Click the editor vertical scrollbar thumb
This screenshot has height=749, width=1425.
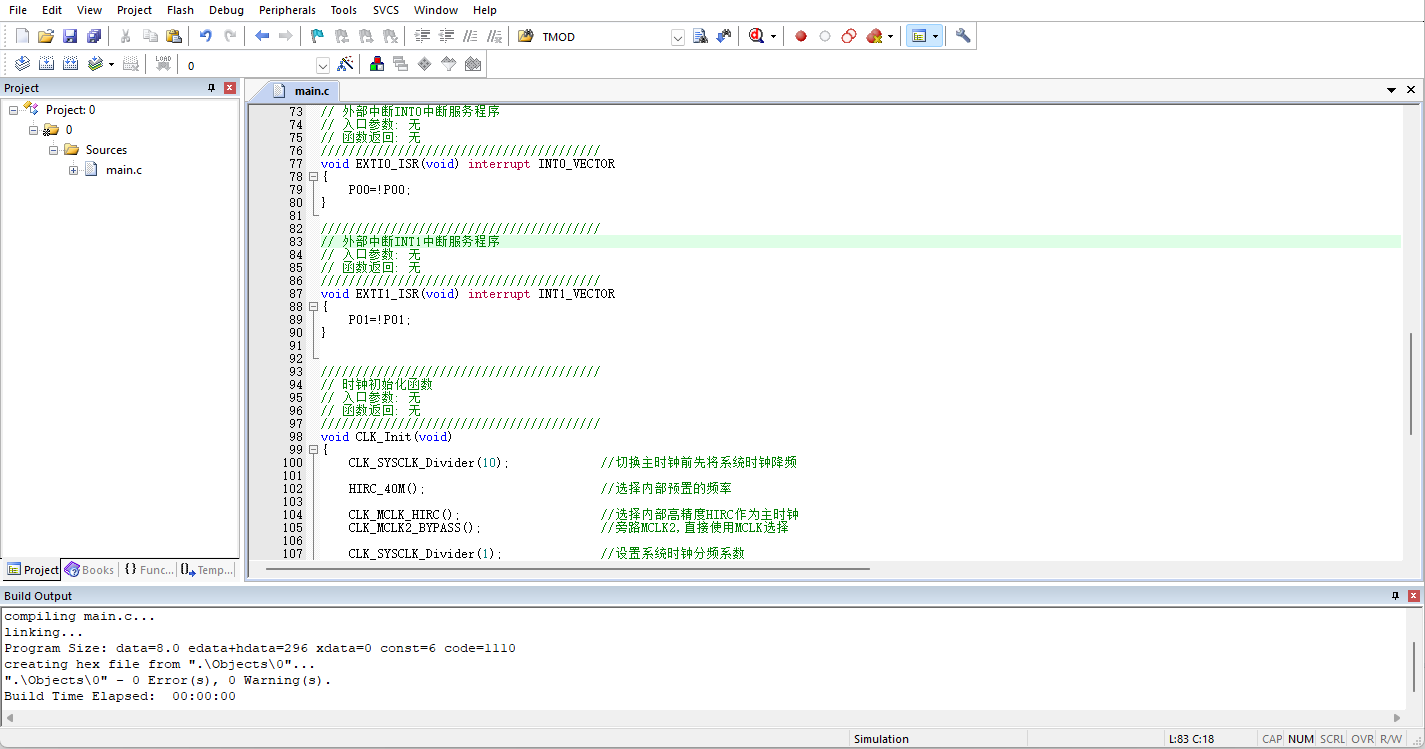point(1411,382)
